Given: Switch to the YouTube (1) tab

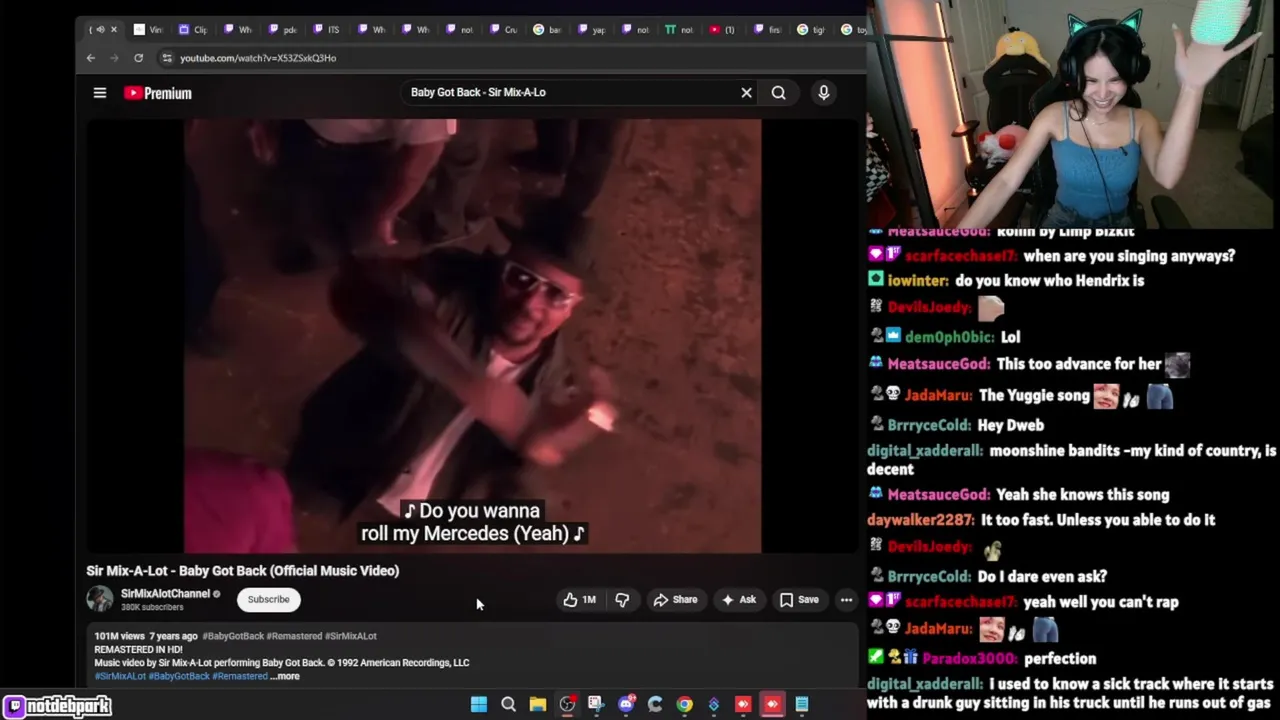Looking at the screenshot, I should click(x=723, y=30).
